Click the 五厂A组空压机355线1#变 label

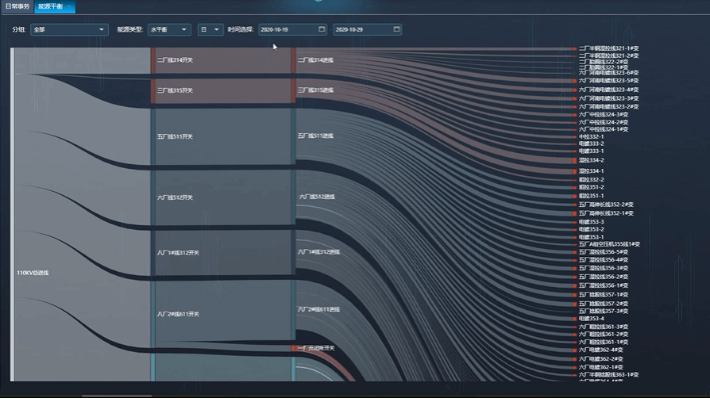coord(609,245)
